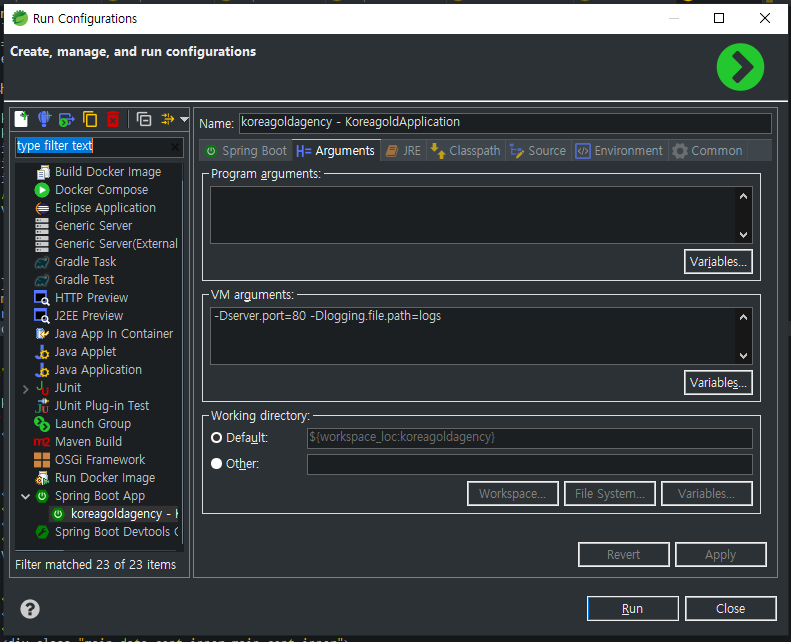The width and height of the screenshot is (791, 642).
Task: Click the File System... button
Action: pos(610,494)
